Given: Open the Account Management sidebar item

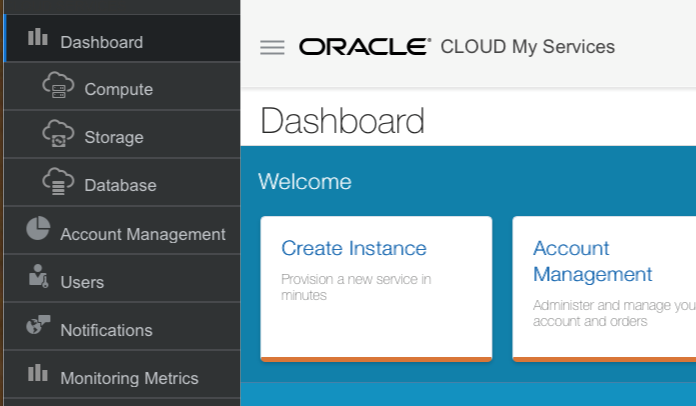Looking at the screenshot, I should (122, 230).
